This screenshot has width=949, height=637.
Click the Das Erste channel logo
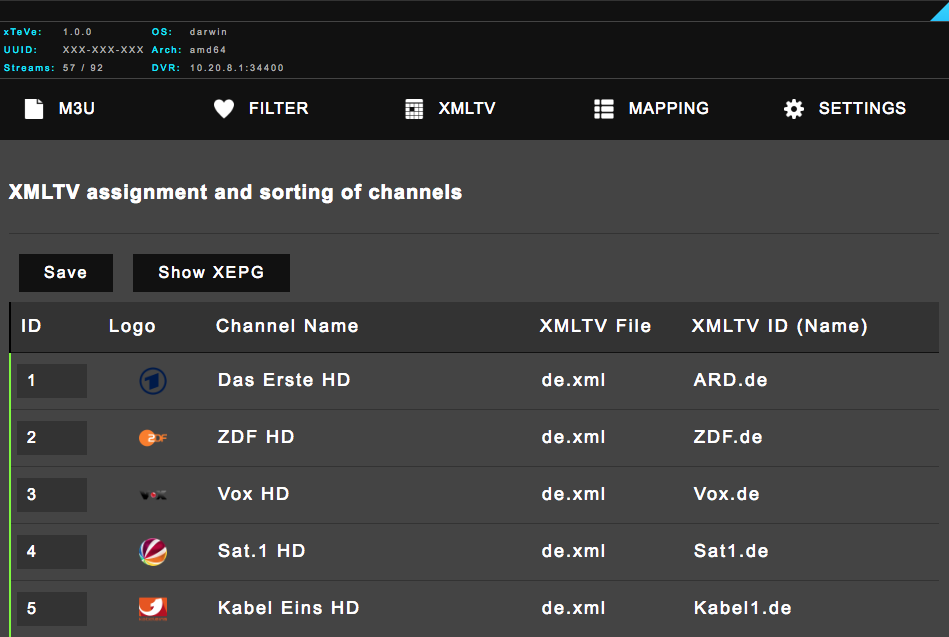pyautogui.click(x=153, y=381)
